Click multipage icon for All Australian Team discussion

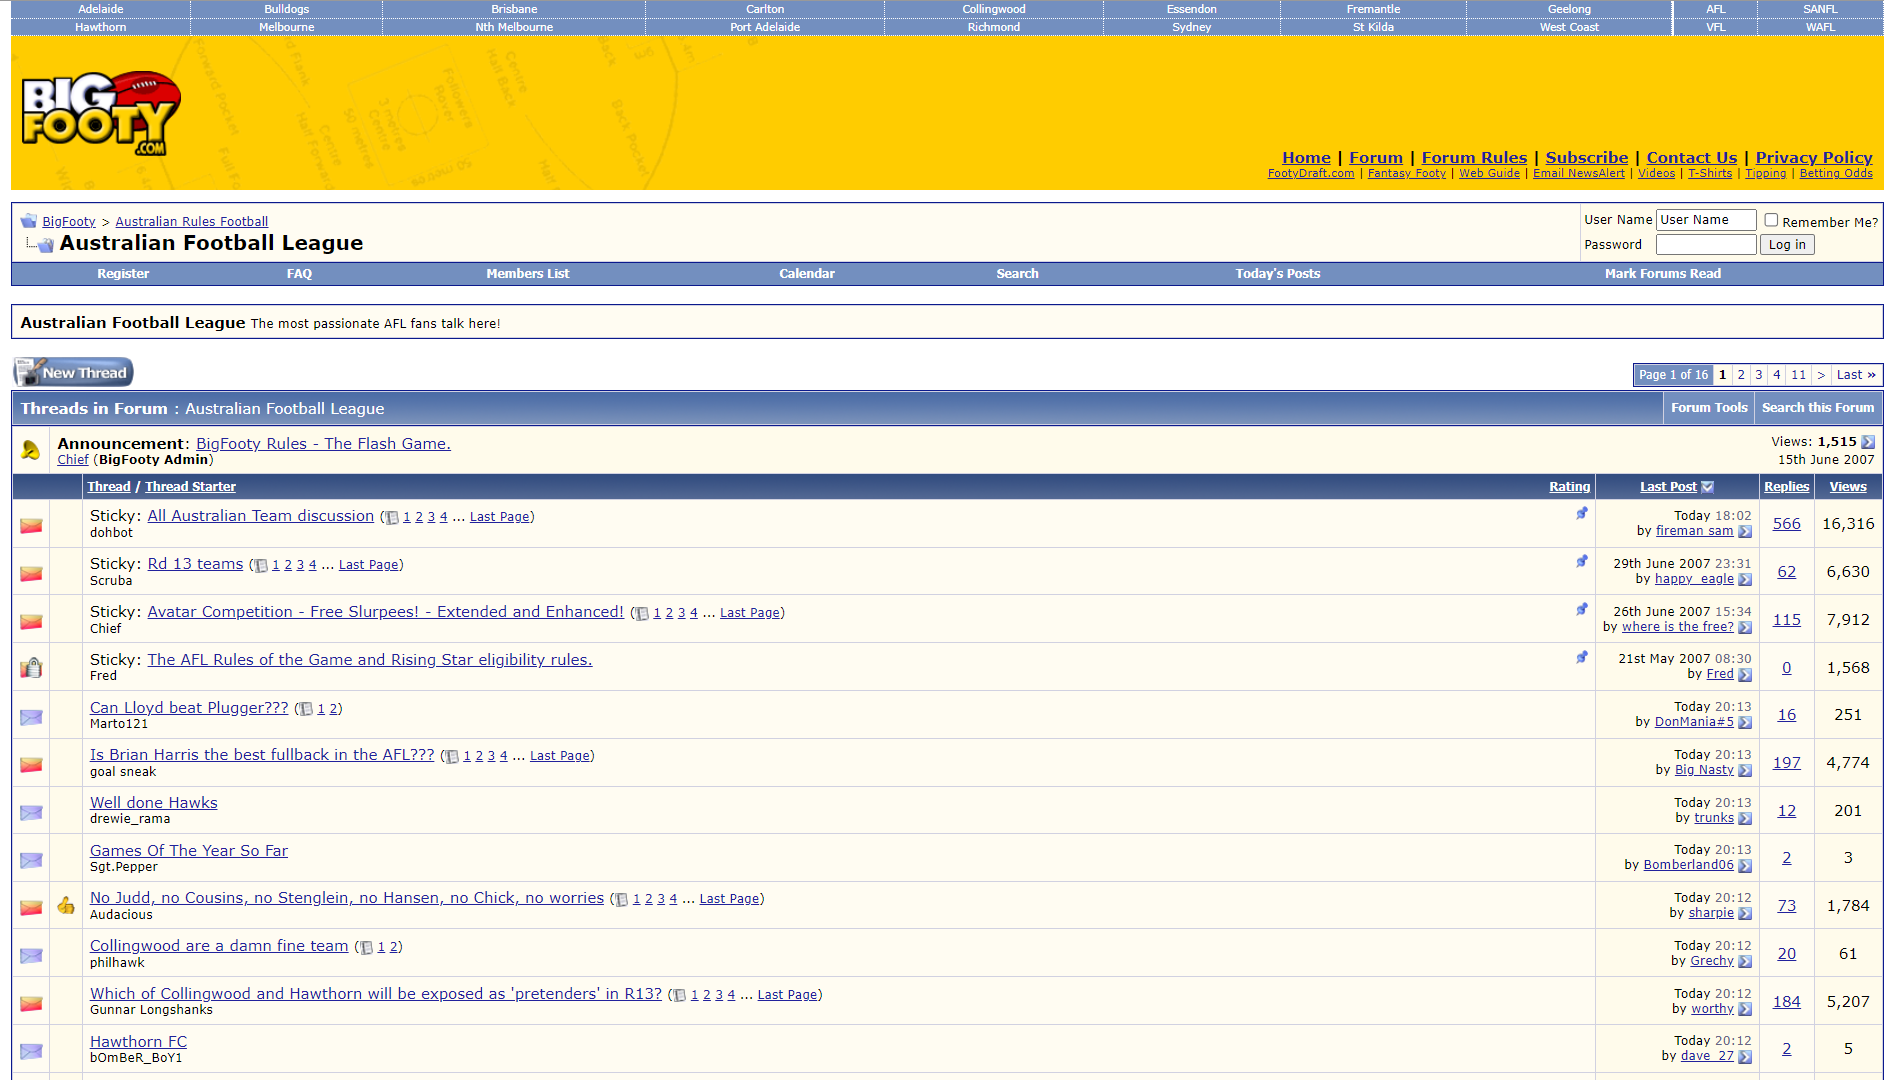[392, 518]
